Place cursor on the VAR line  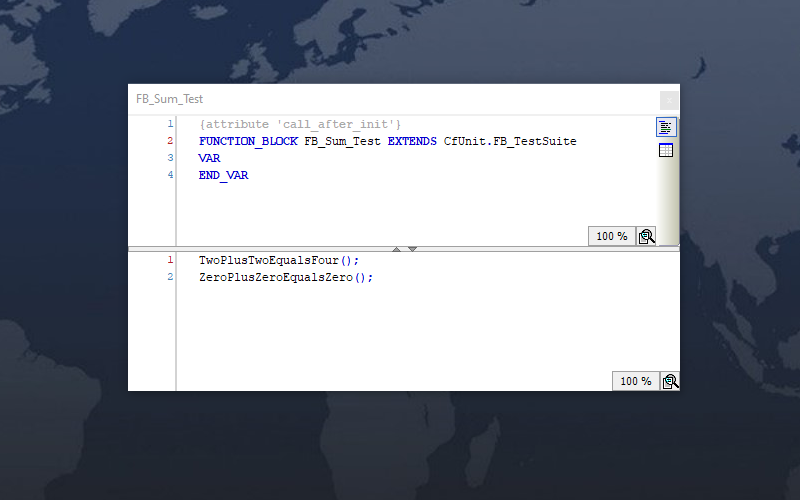coord(209,158)
